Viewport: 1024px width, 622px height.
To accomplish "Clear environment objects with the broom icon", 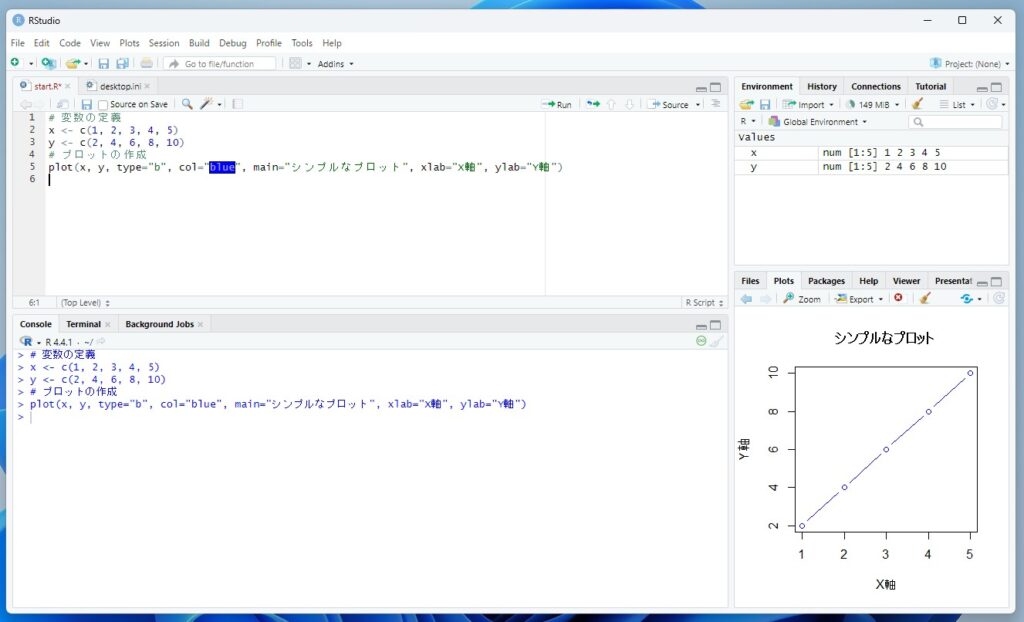I will [918, 104].
